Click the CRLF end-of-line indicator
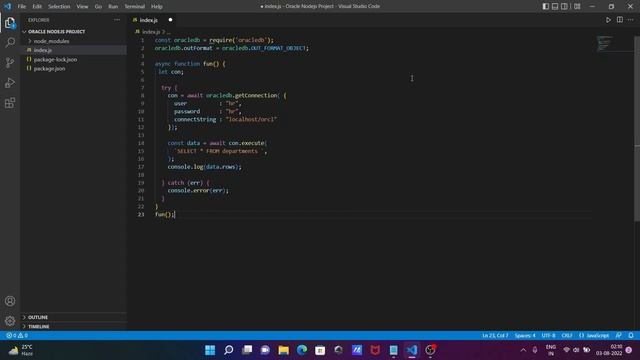The image size is (640, 360). tap(567, 336)
